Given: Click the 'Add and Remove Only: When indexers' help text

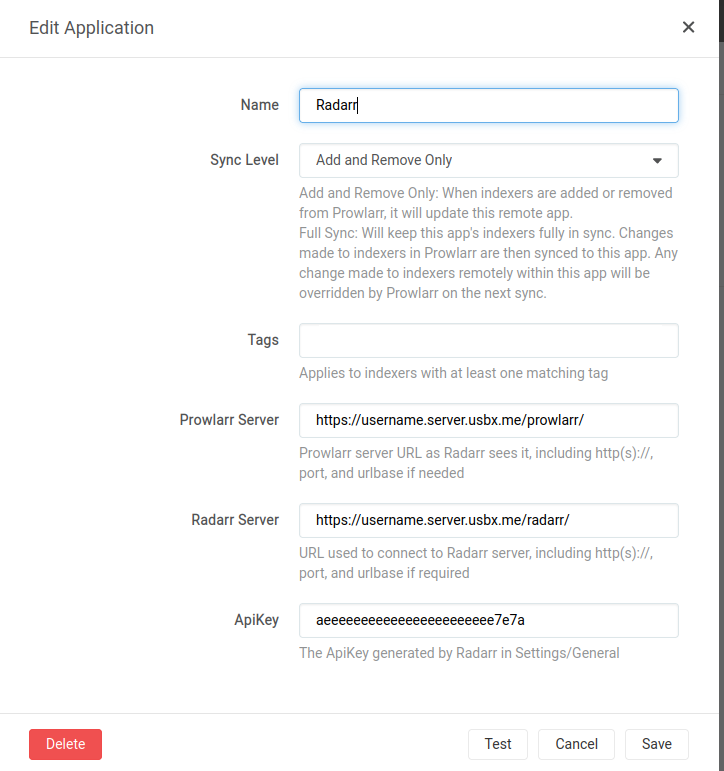Looking at the screenshot, I should pos(486,203).
